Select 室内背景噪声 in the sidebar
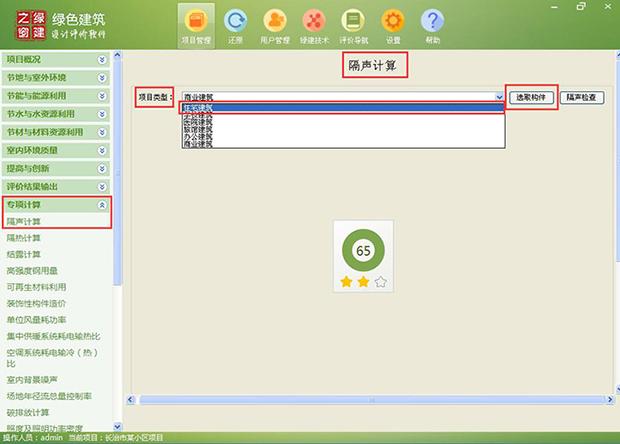 pyautogui.click(x=32, y=380)
